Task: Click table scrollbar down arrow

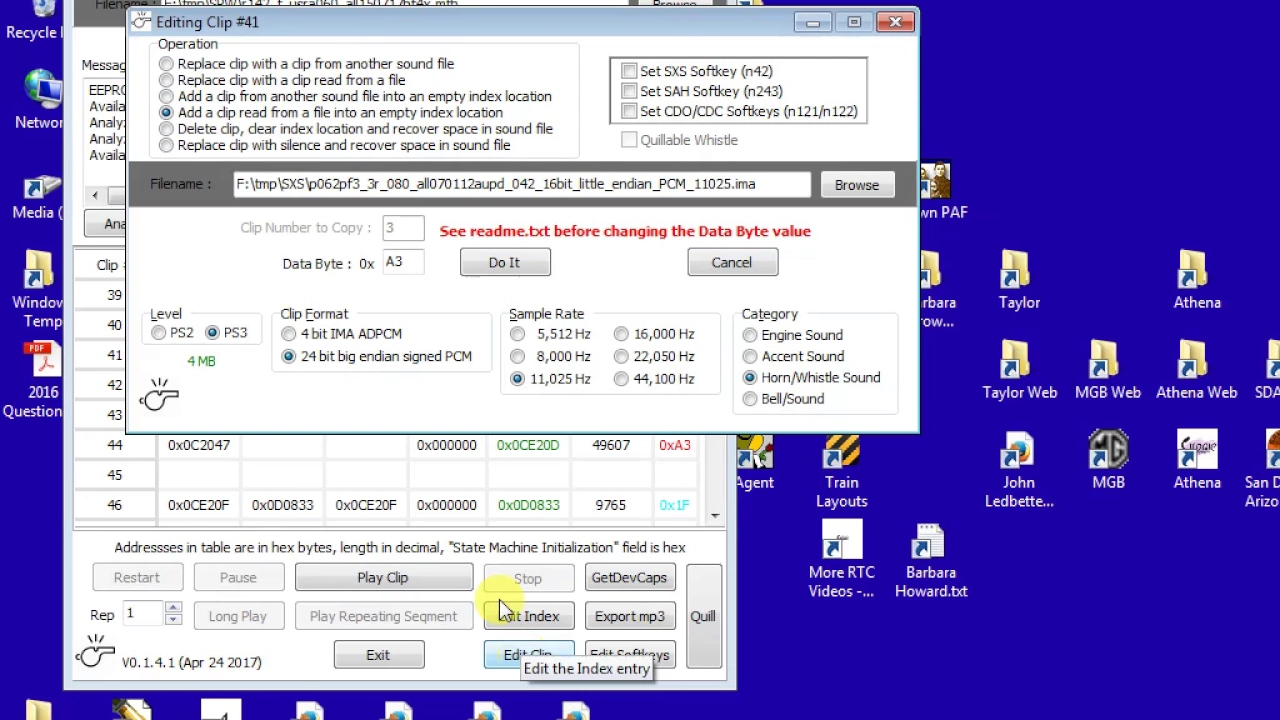Action: pos(714,515)
